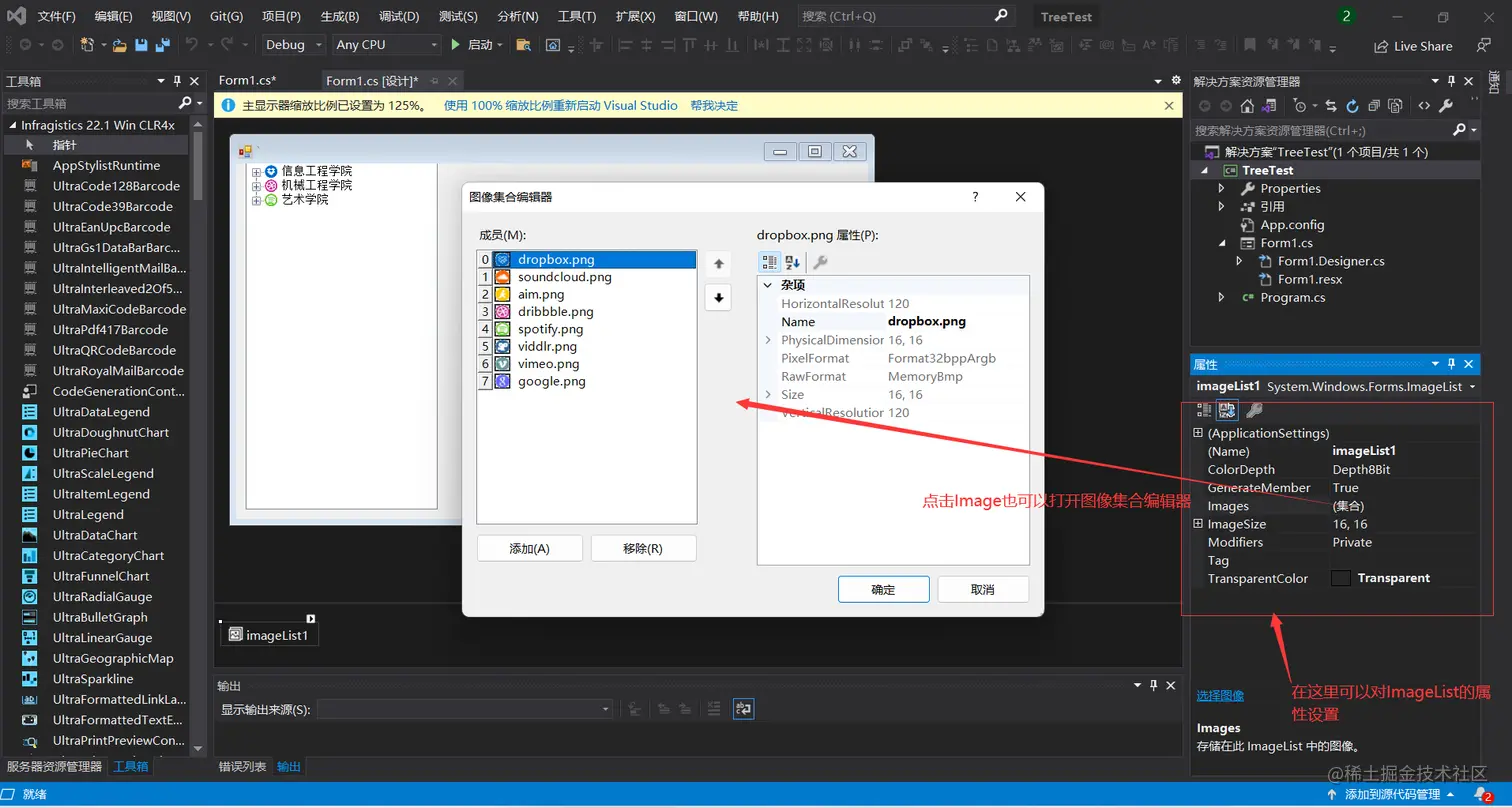Click Undo in the main toolbar
The height and width of the screenshot is (808, 1512).
(x=191, y=45)
